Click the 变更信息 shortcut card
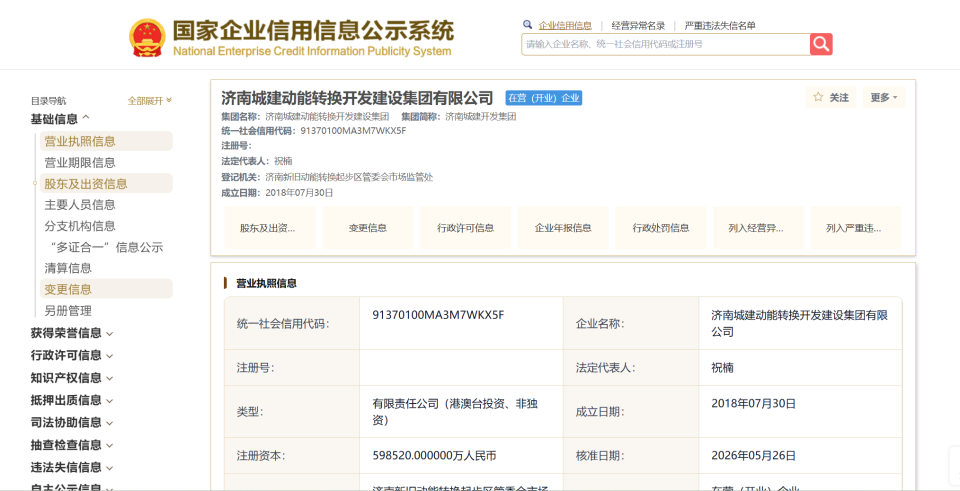Viewport: 960px width, 491px height. point(368,228)
